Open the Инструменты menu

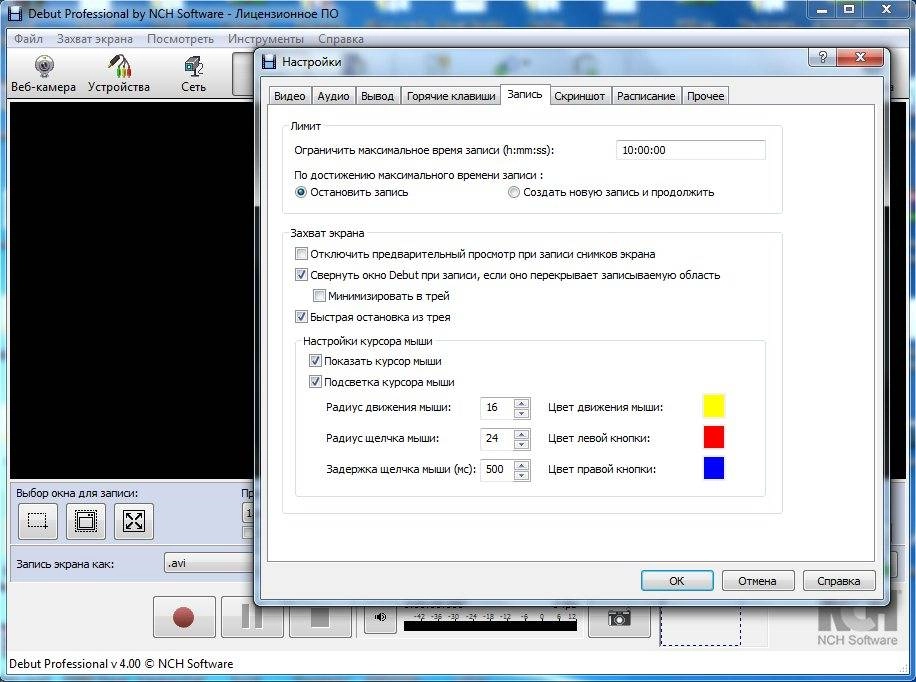tap(266, 39)
